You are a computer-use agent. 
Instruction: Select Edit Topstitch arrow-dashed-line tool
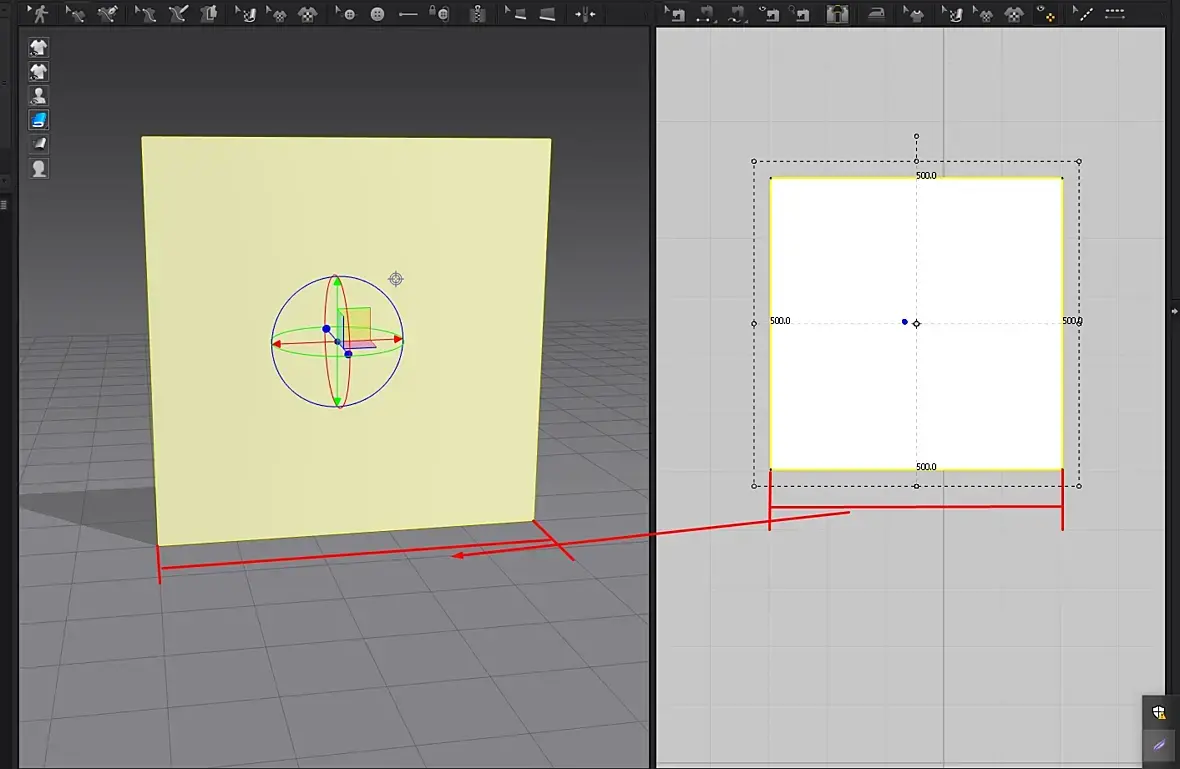click(x=1082, y=14)
